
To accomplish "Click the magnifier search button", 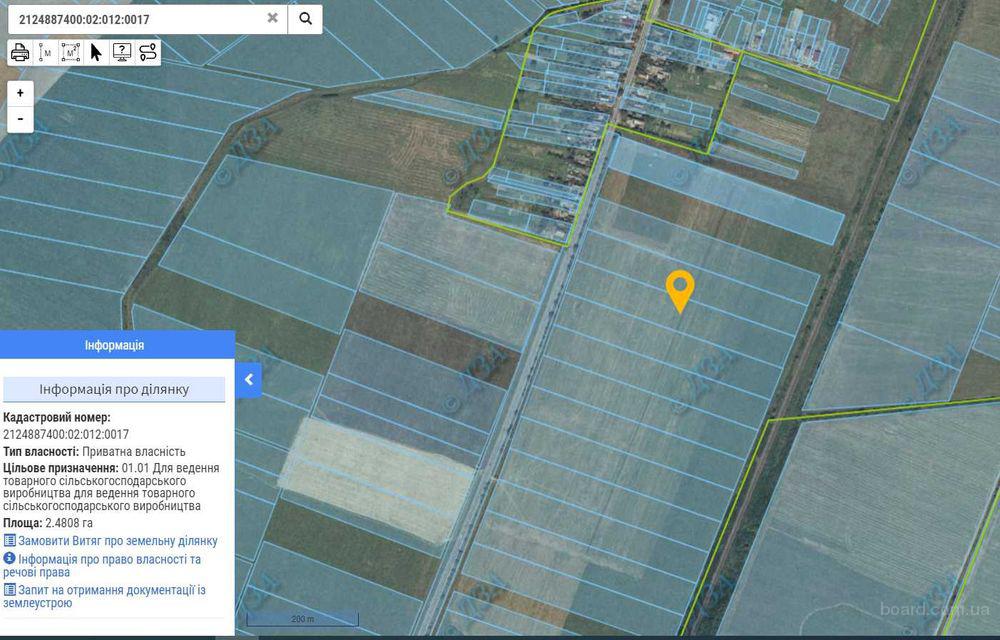I will [305, 18].
